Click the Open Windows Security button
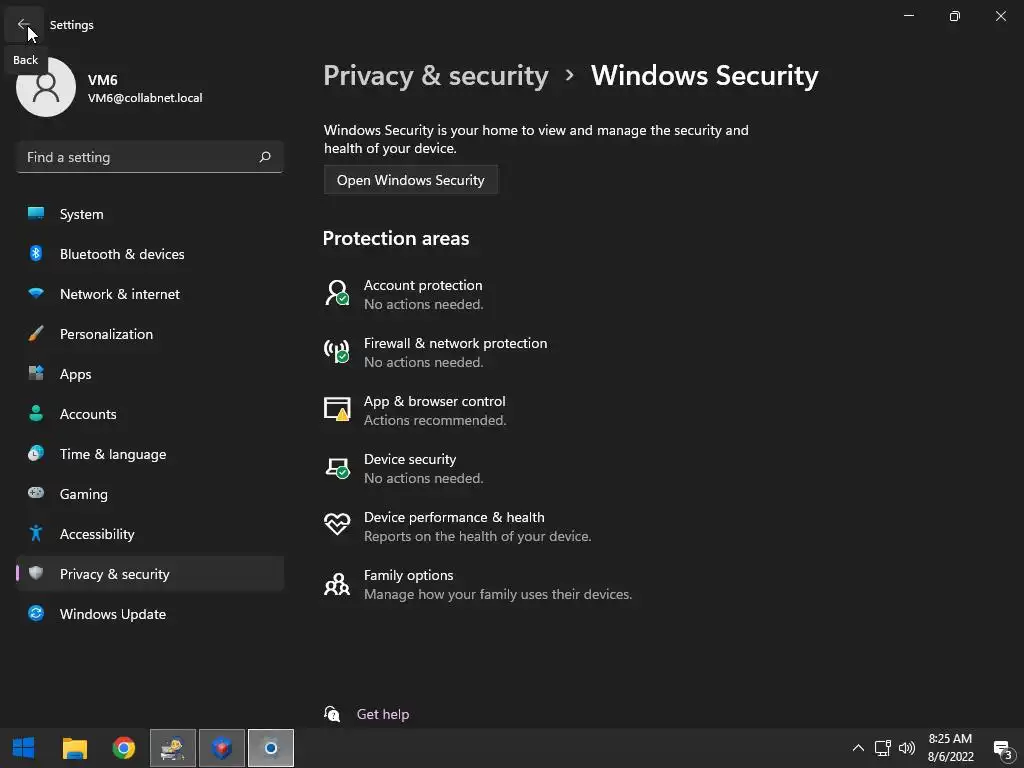The height and width of the screenshot is (768, 1024). pos(411,180)
